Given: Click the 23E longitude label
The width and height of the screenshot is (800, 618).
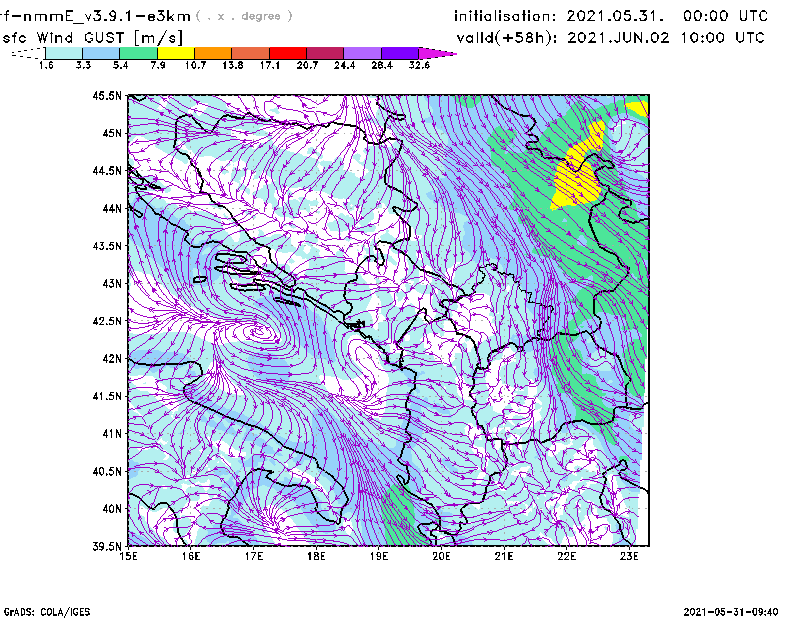Looking at the screenshot, I should pos(629,556).
